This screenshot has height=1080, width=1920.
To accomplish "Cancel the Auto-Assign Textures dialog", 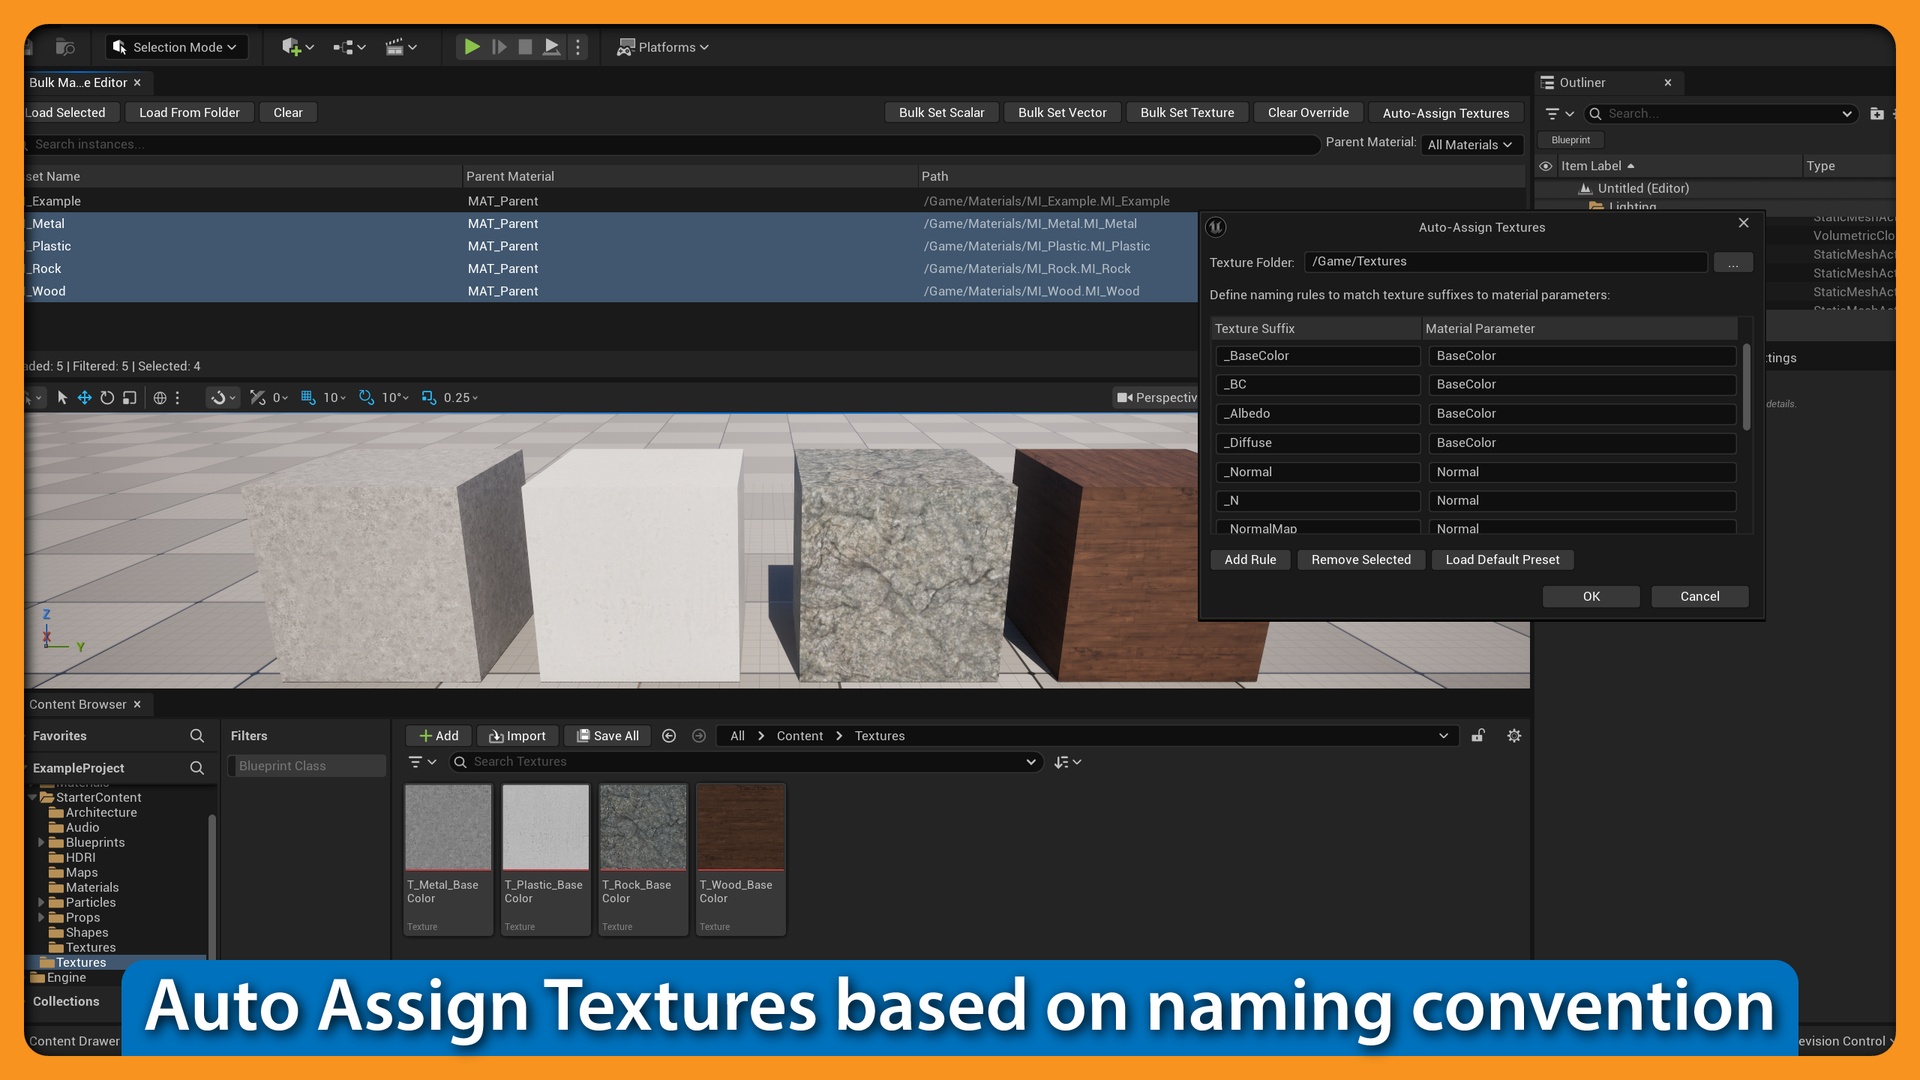I will coord(1700,597).
